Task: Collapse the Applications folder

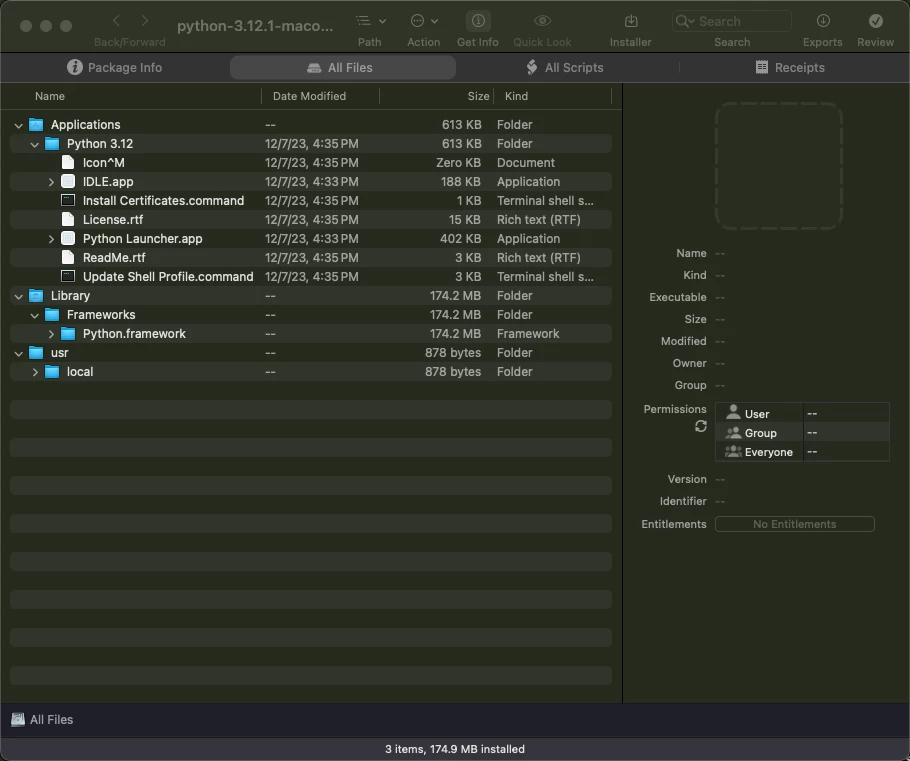Action: [19, 125]
